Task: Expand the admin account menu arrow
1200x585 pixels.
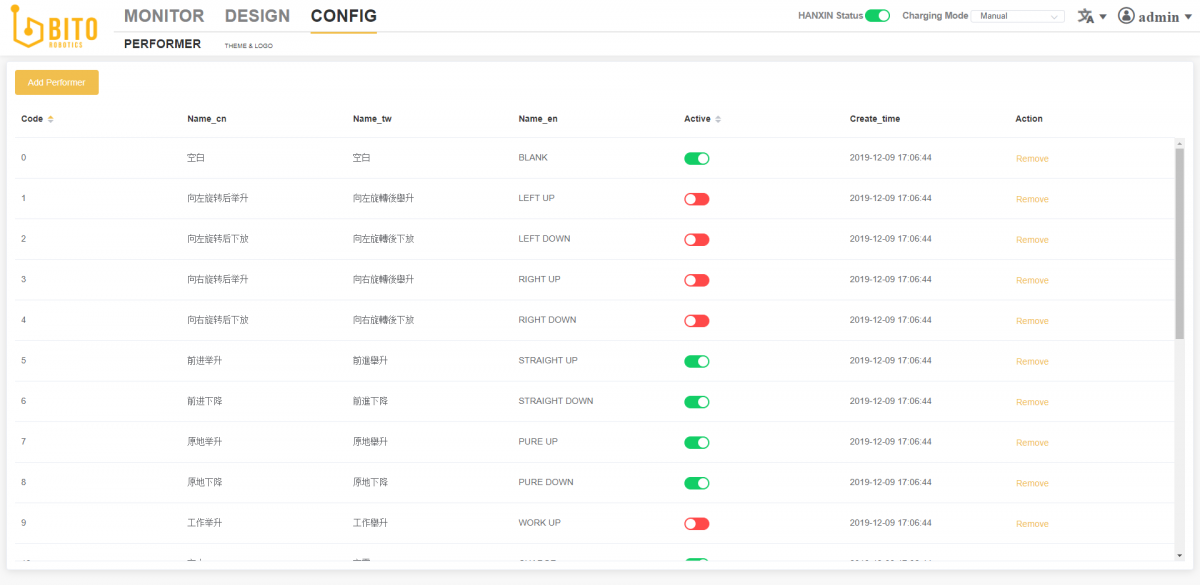Action: click(1189, 17)
